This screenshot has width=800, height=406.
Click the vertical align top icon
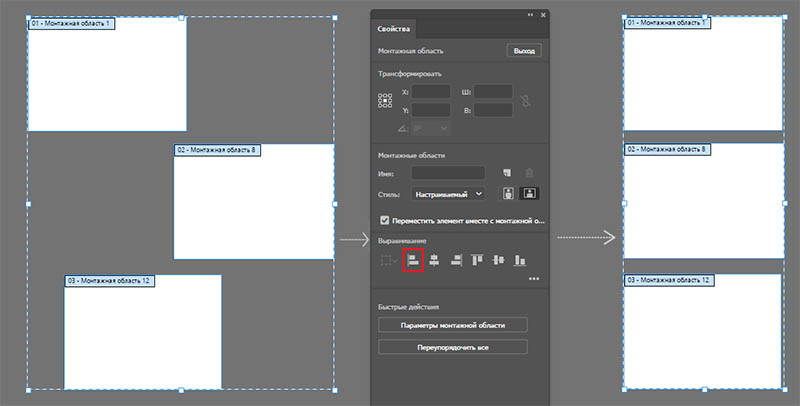(x=477, y=260)
